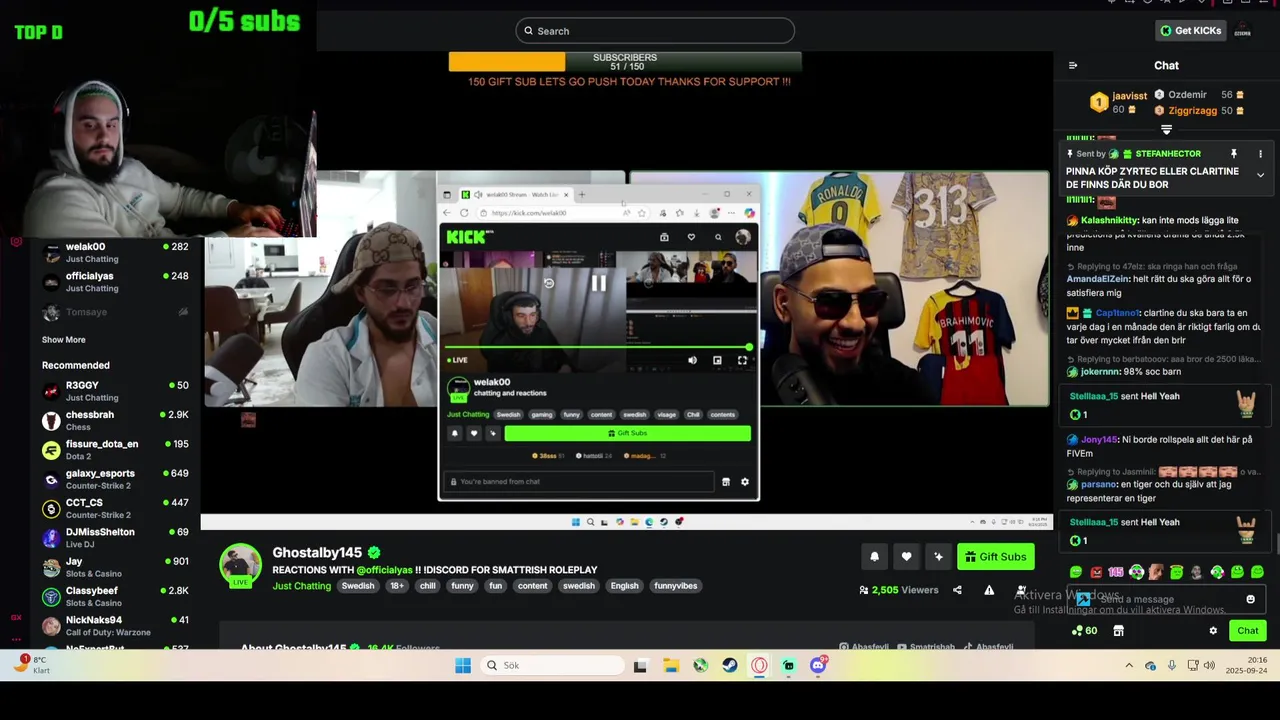Expand the chat leaderboard arrow
Image resolution: width=1280 pixels, height=720 pixels.
click(1166, 130)
